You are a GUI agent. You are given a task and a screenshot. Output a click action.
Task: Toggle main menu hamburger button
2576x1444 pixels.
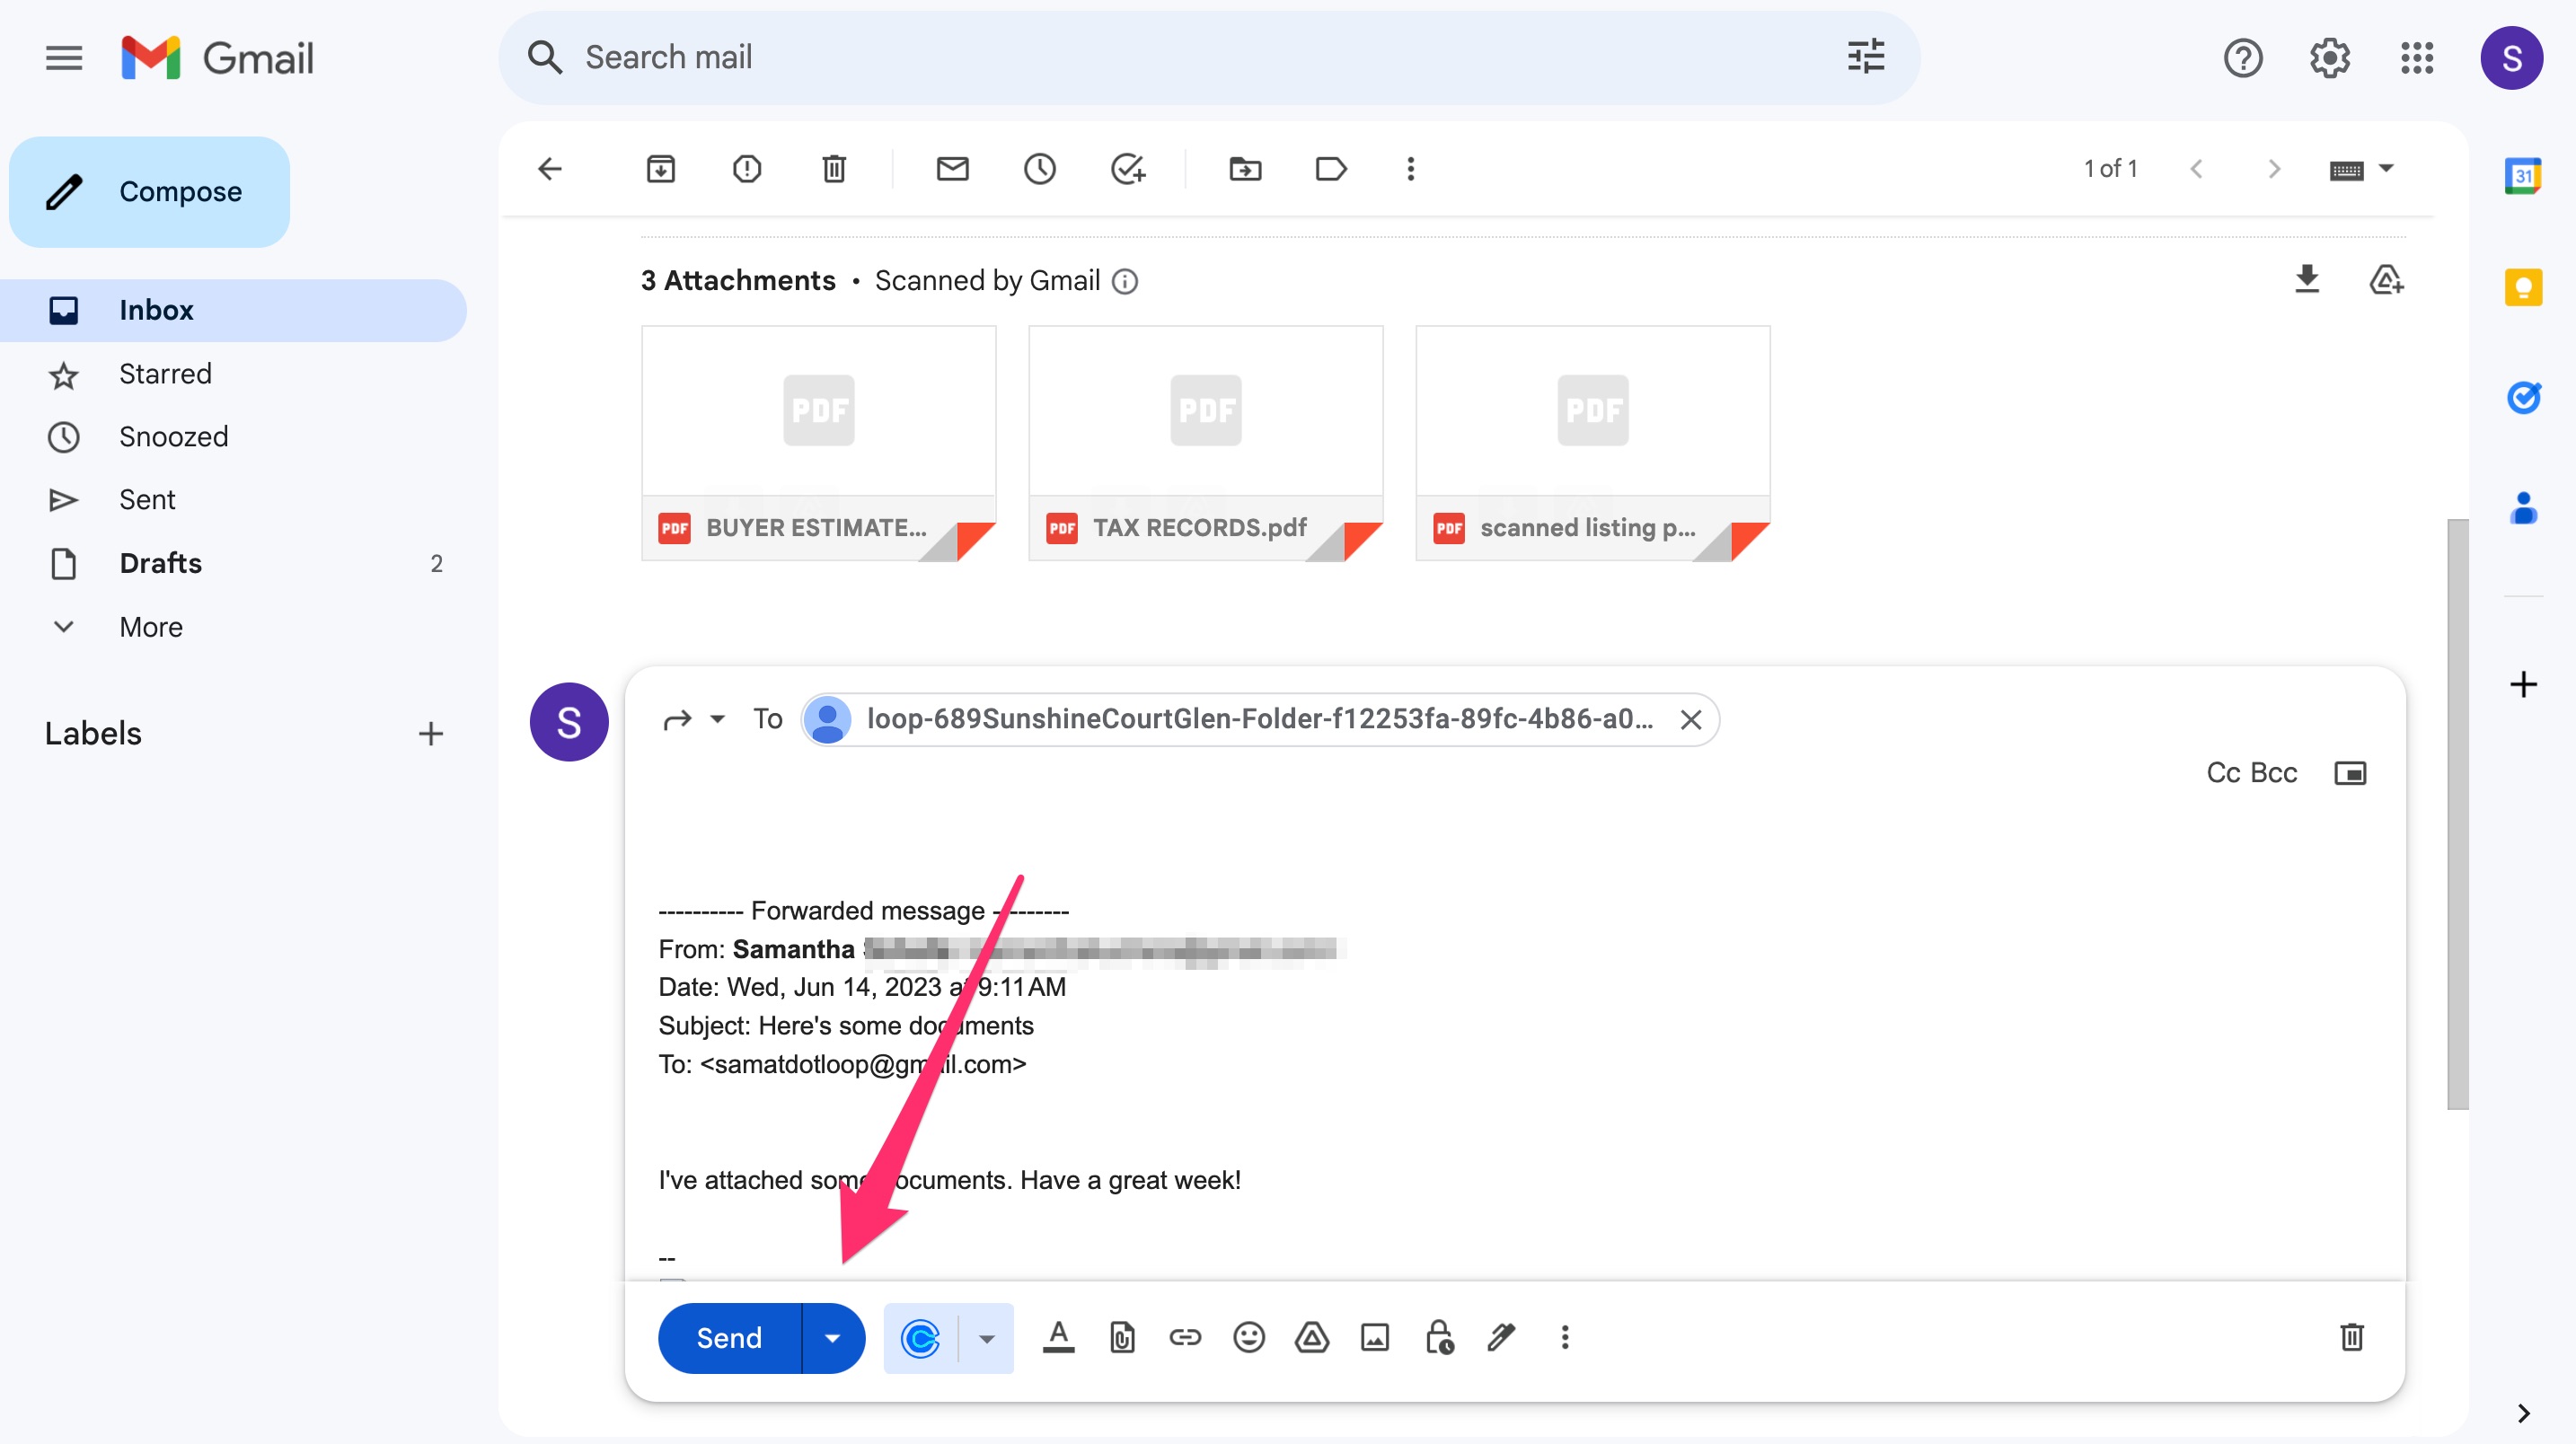[64, 58]
